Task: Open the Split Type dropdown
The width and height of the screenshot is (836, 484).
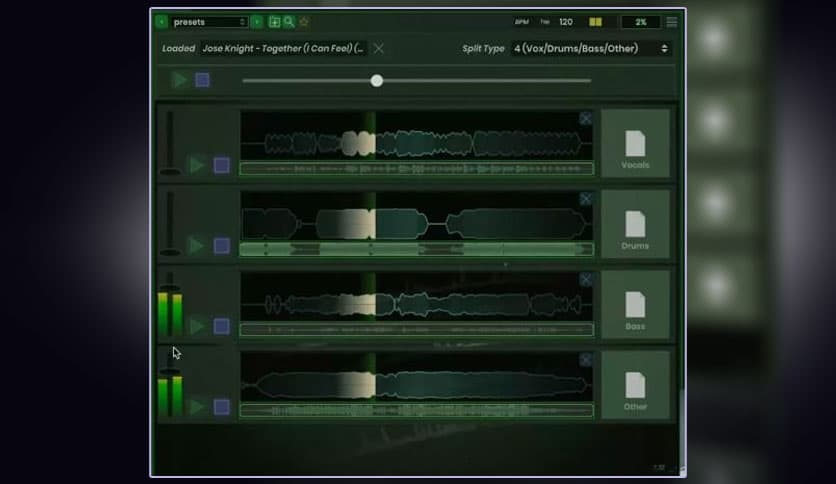Action: click(591, 49)
